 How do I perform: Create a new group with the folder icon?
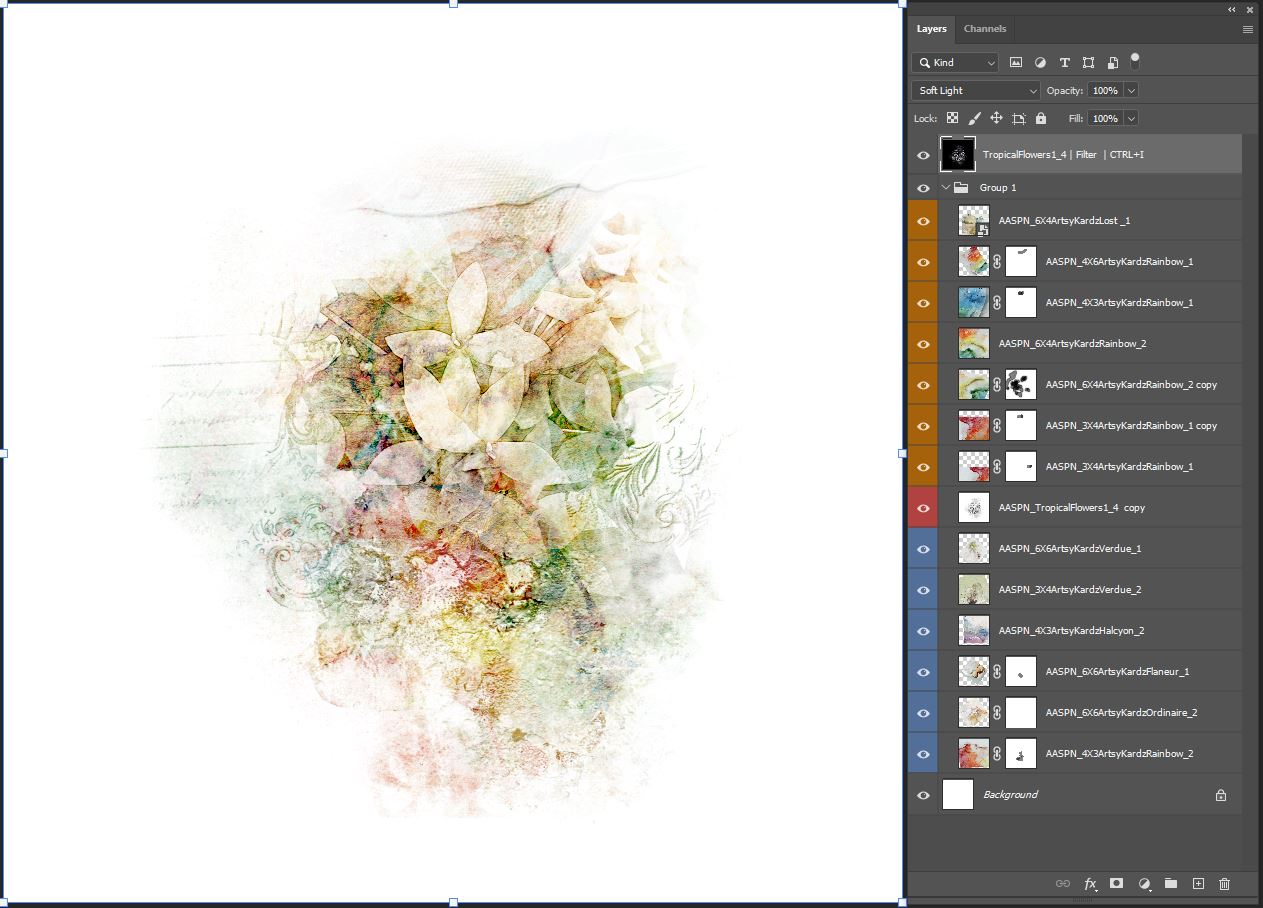click(x=1171, y=884)
